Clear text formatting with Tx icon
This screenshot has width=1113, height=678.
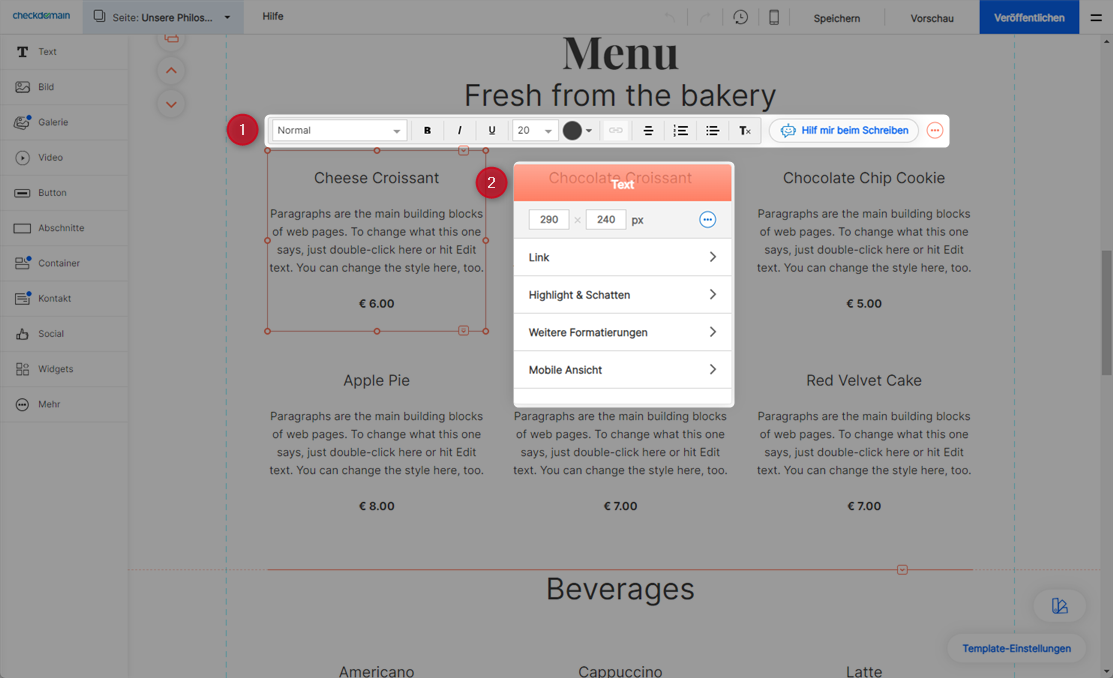click(x=745, y=131)
